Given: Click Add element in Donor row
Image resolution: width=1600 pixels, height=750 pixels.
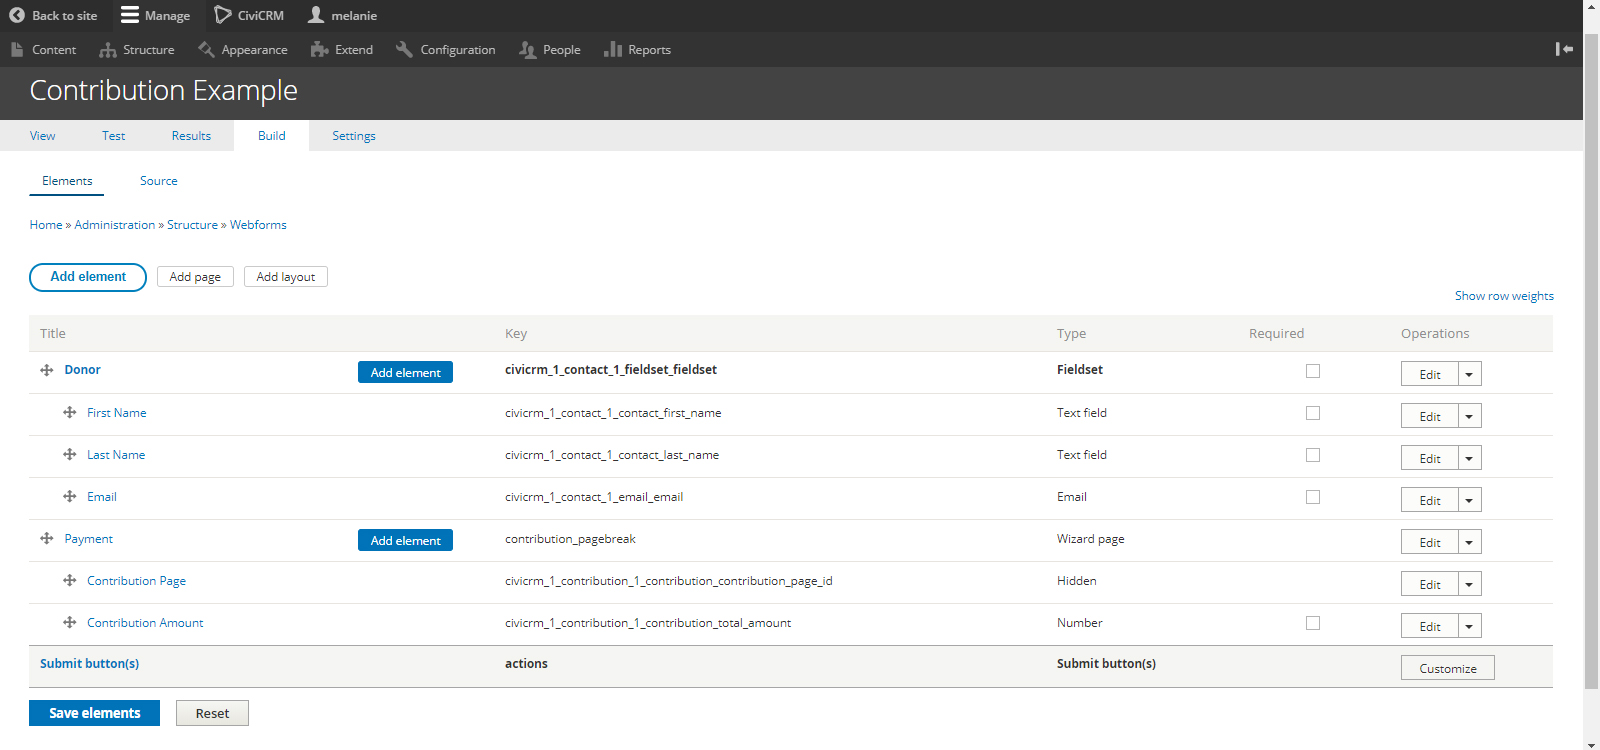Looking at the screenshot, I should 405,372.
